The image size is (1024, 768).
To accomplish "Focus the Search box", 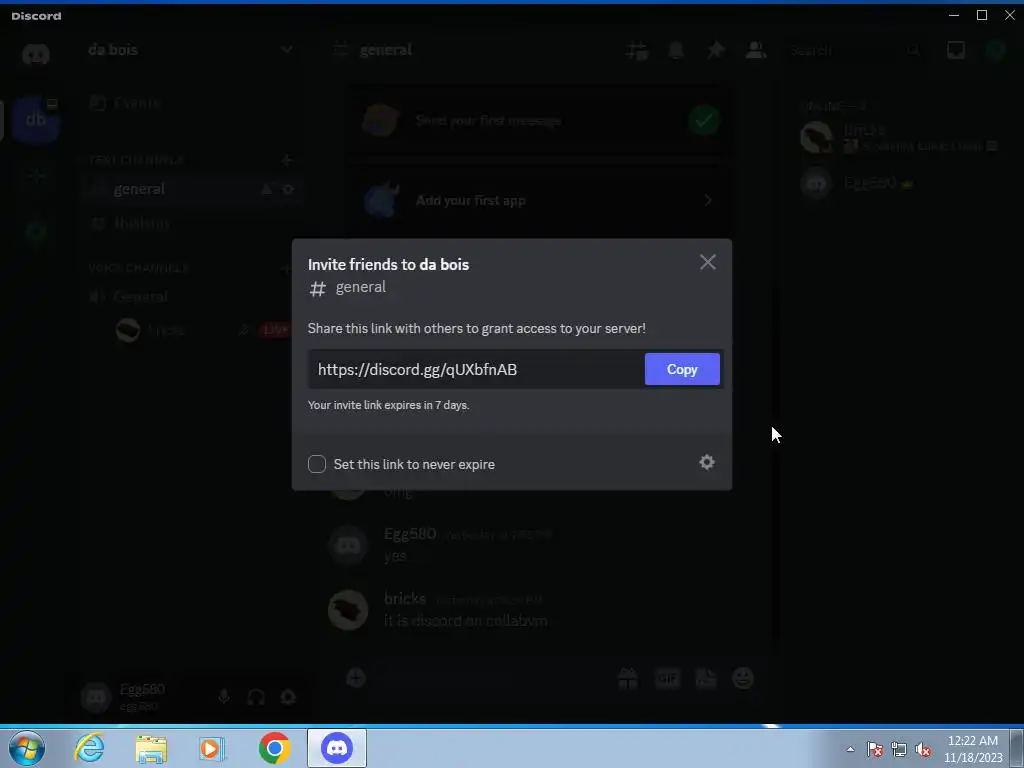I will pyautogui.click(x=856, y=50).
